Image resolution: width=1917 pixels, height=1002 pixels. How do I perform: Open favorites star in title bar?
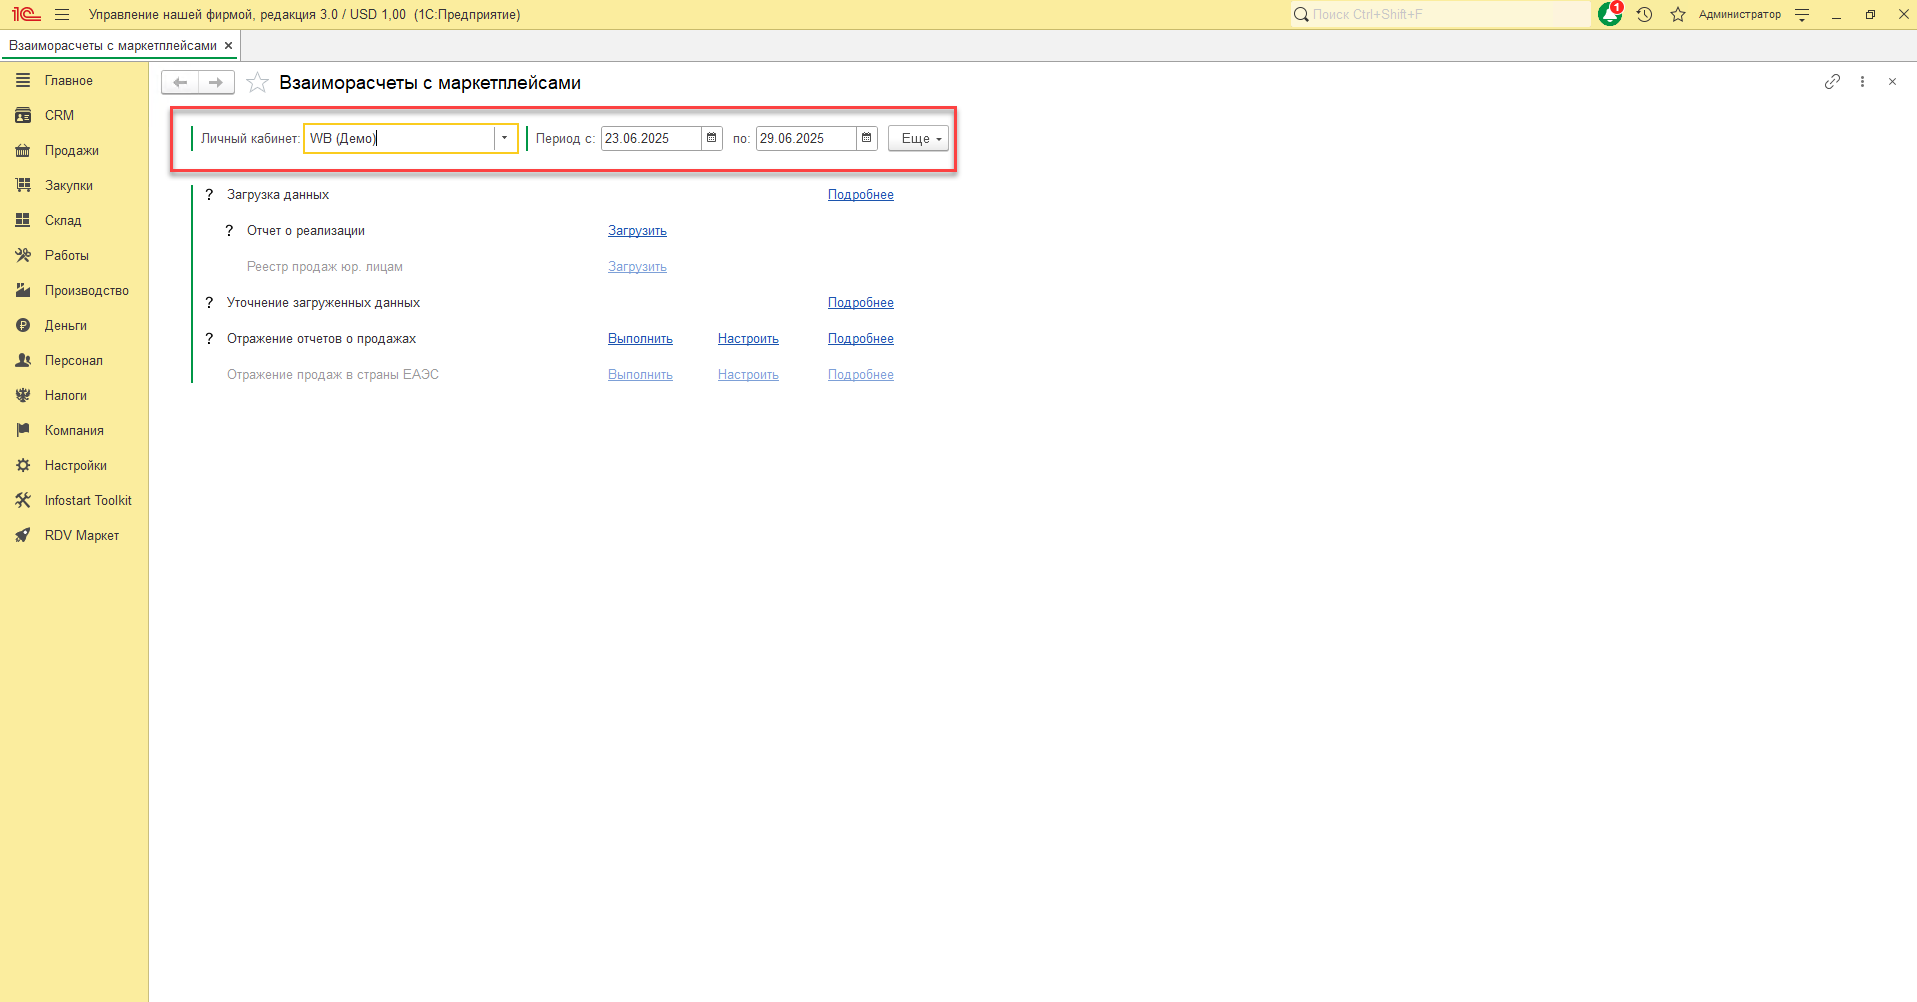1678,15
